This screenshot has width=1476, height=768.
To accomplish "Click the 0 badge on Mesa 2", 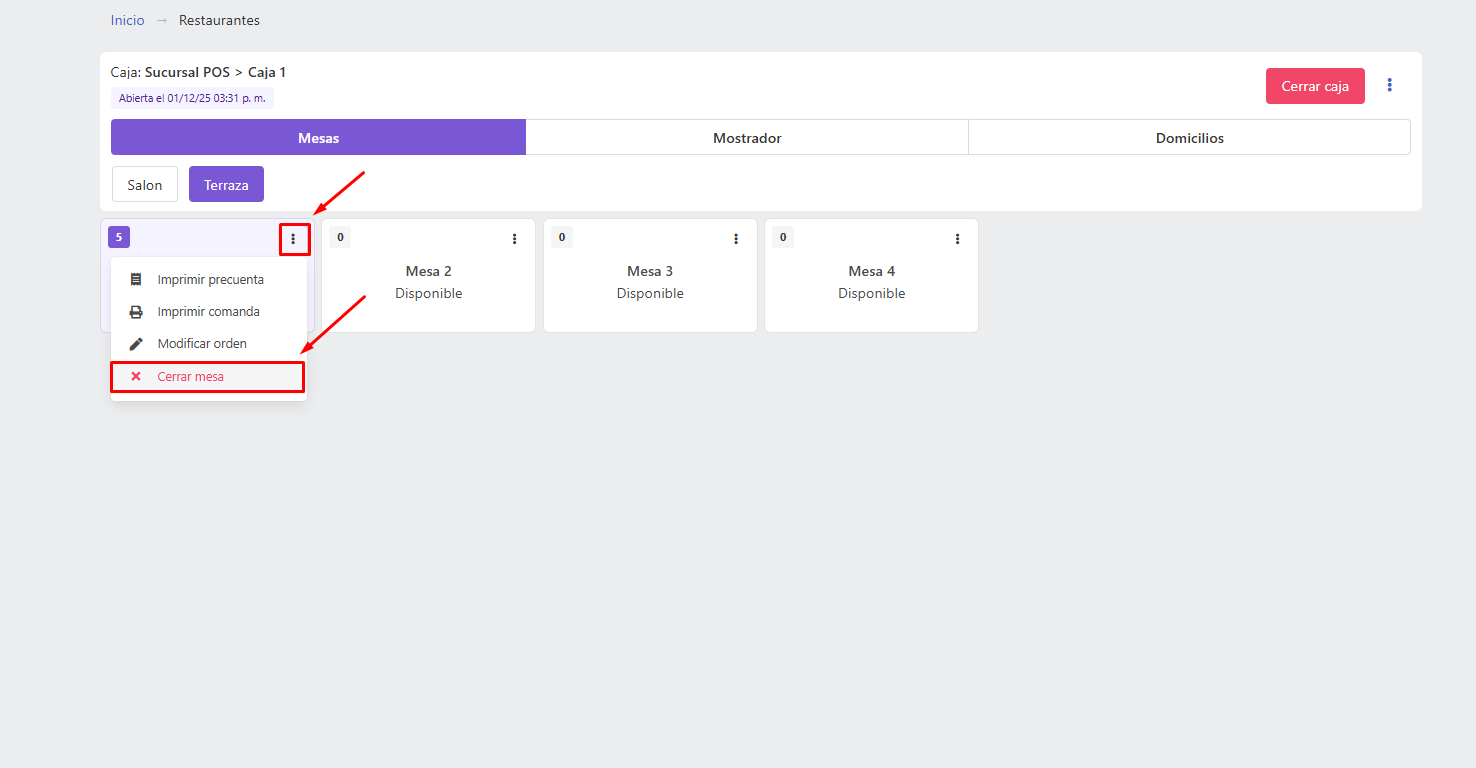I will tap(340, 237).
